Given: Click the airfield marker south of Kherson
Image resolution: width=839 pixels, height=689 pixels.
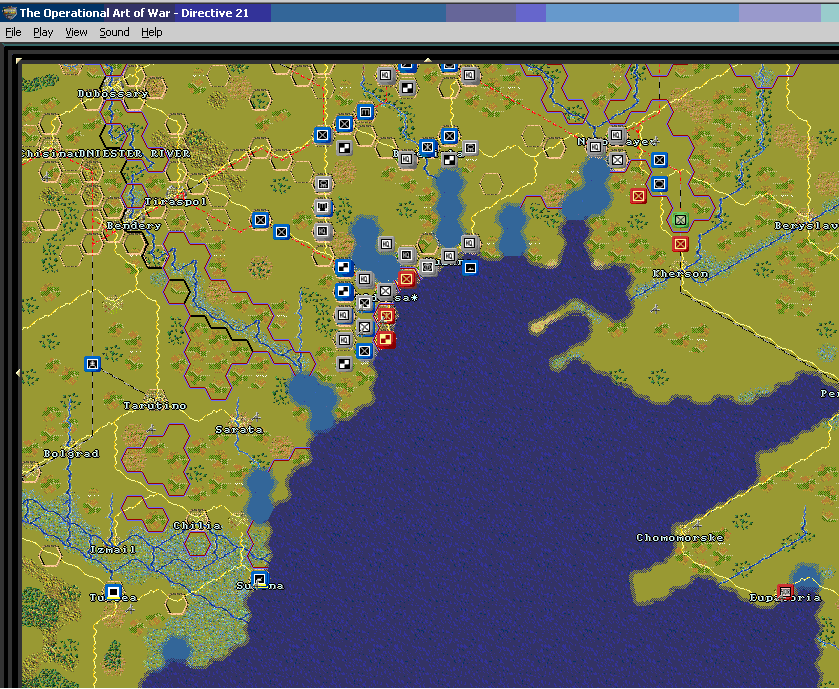Looking at the screenshot, I should click(655, 309).
